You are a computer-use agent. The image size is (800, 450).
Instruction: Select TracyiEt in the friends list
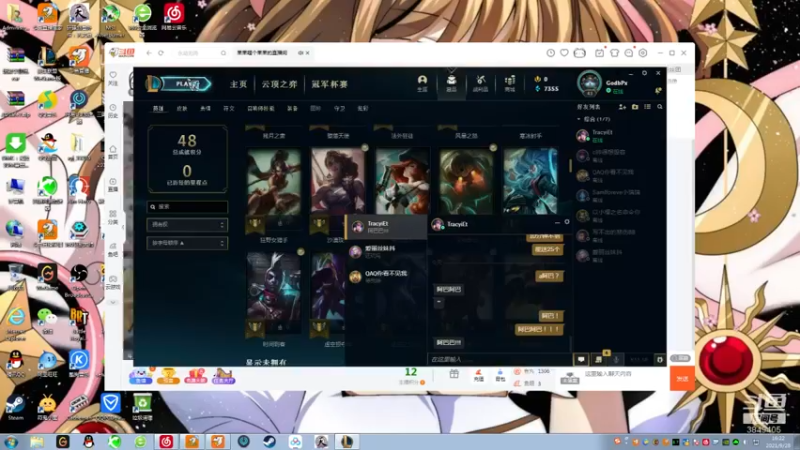(x=618, y=135)
